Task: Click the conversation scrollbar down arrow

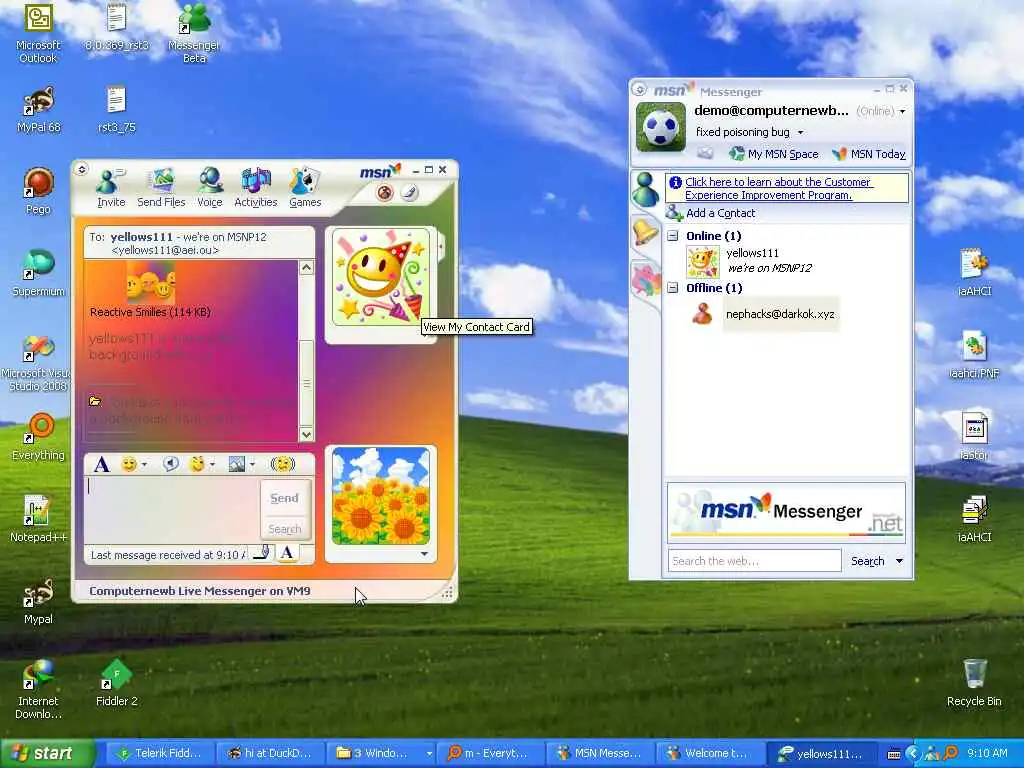Action: click(x=306, y=434)
